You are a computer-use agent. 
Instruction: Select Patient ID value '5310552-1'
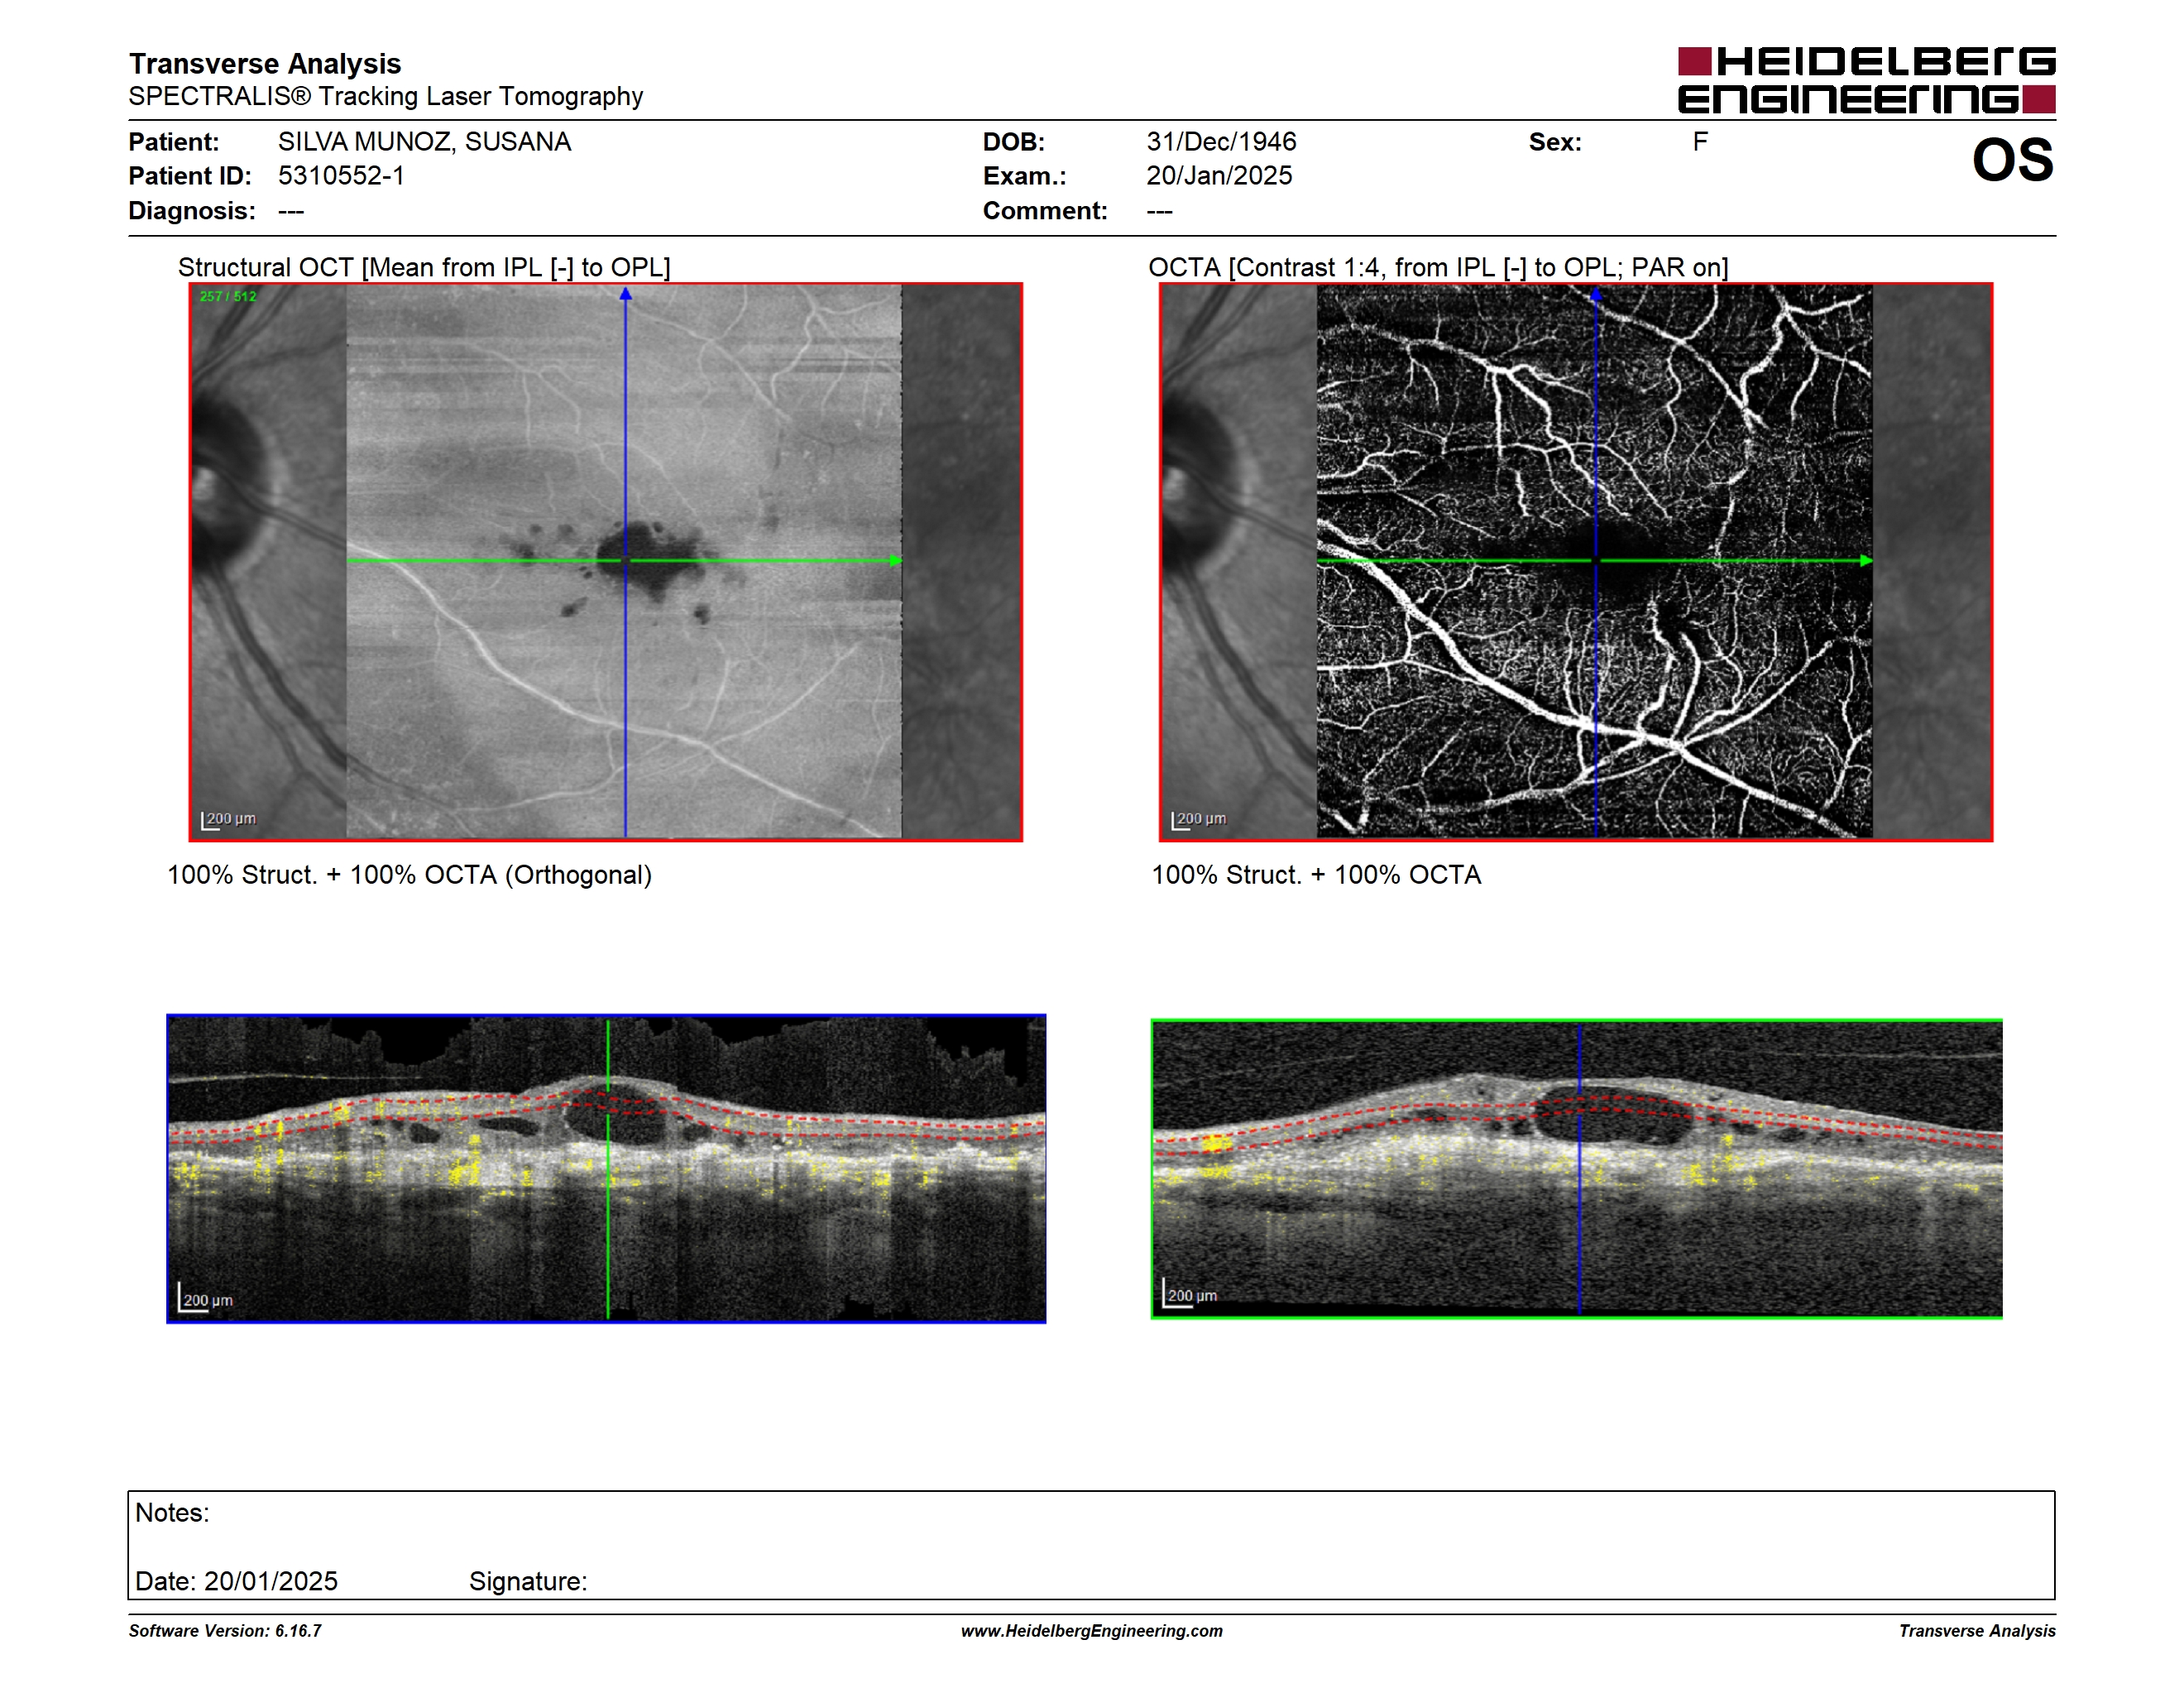pyautogui.click(x=341, y=176)
